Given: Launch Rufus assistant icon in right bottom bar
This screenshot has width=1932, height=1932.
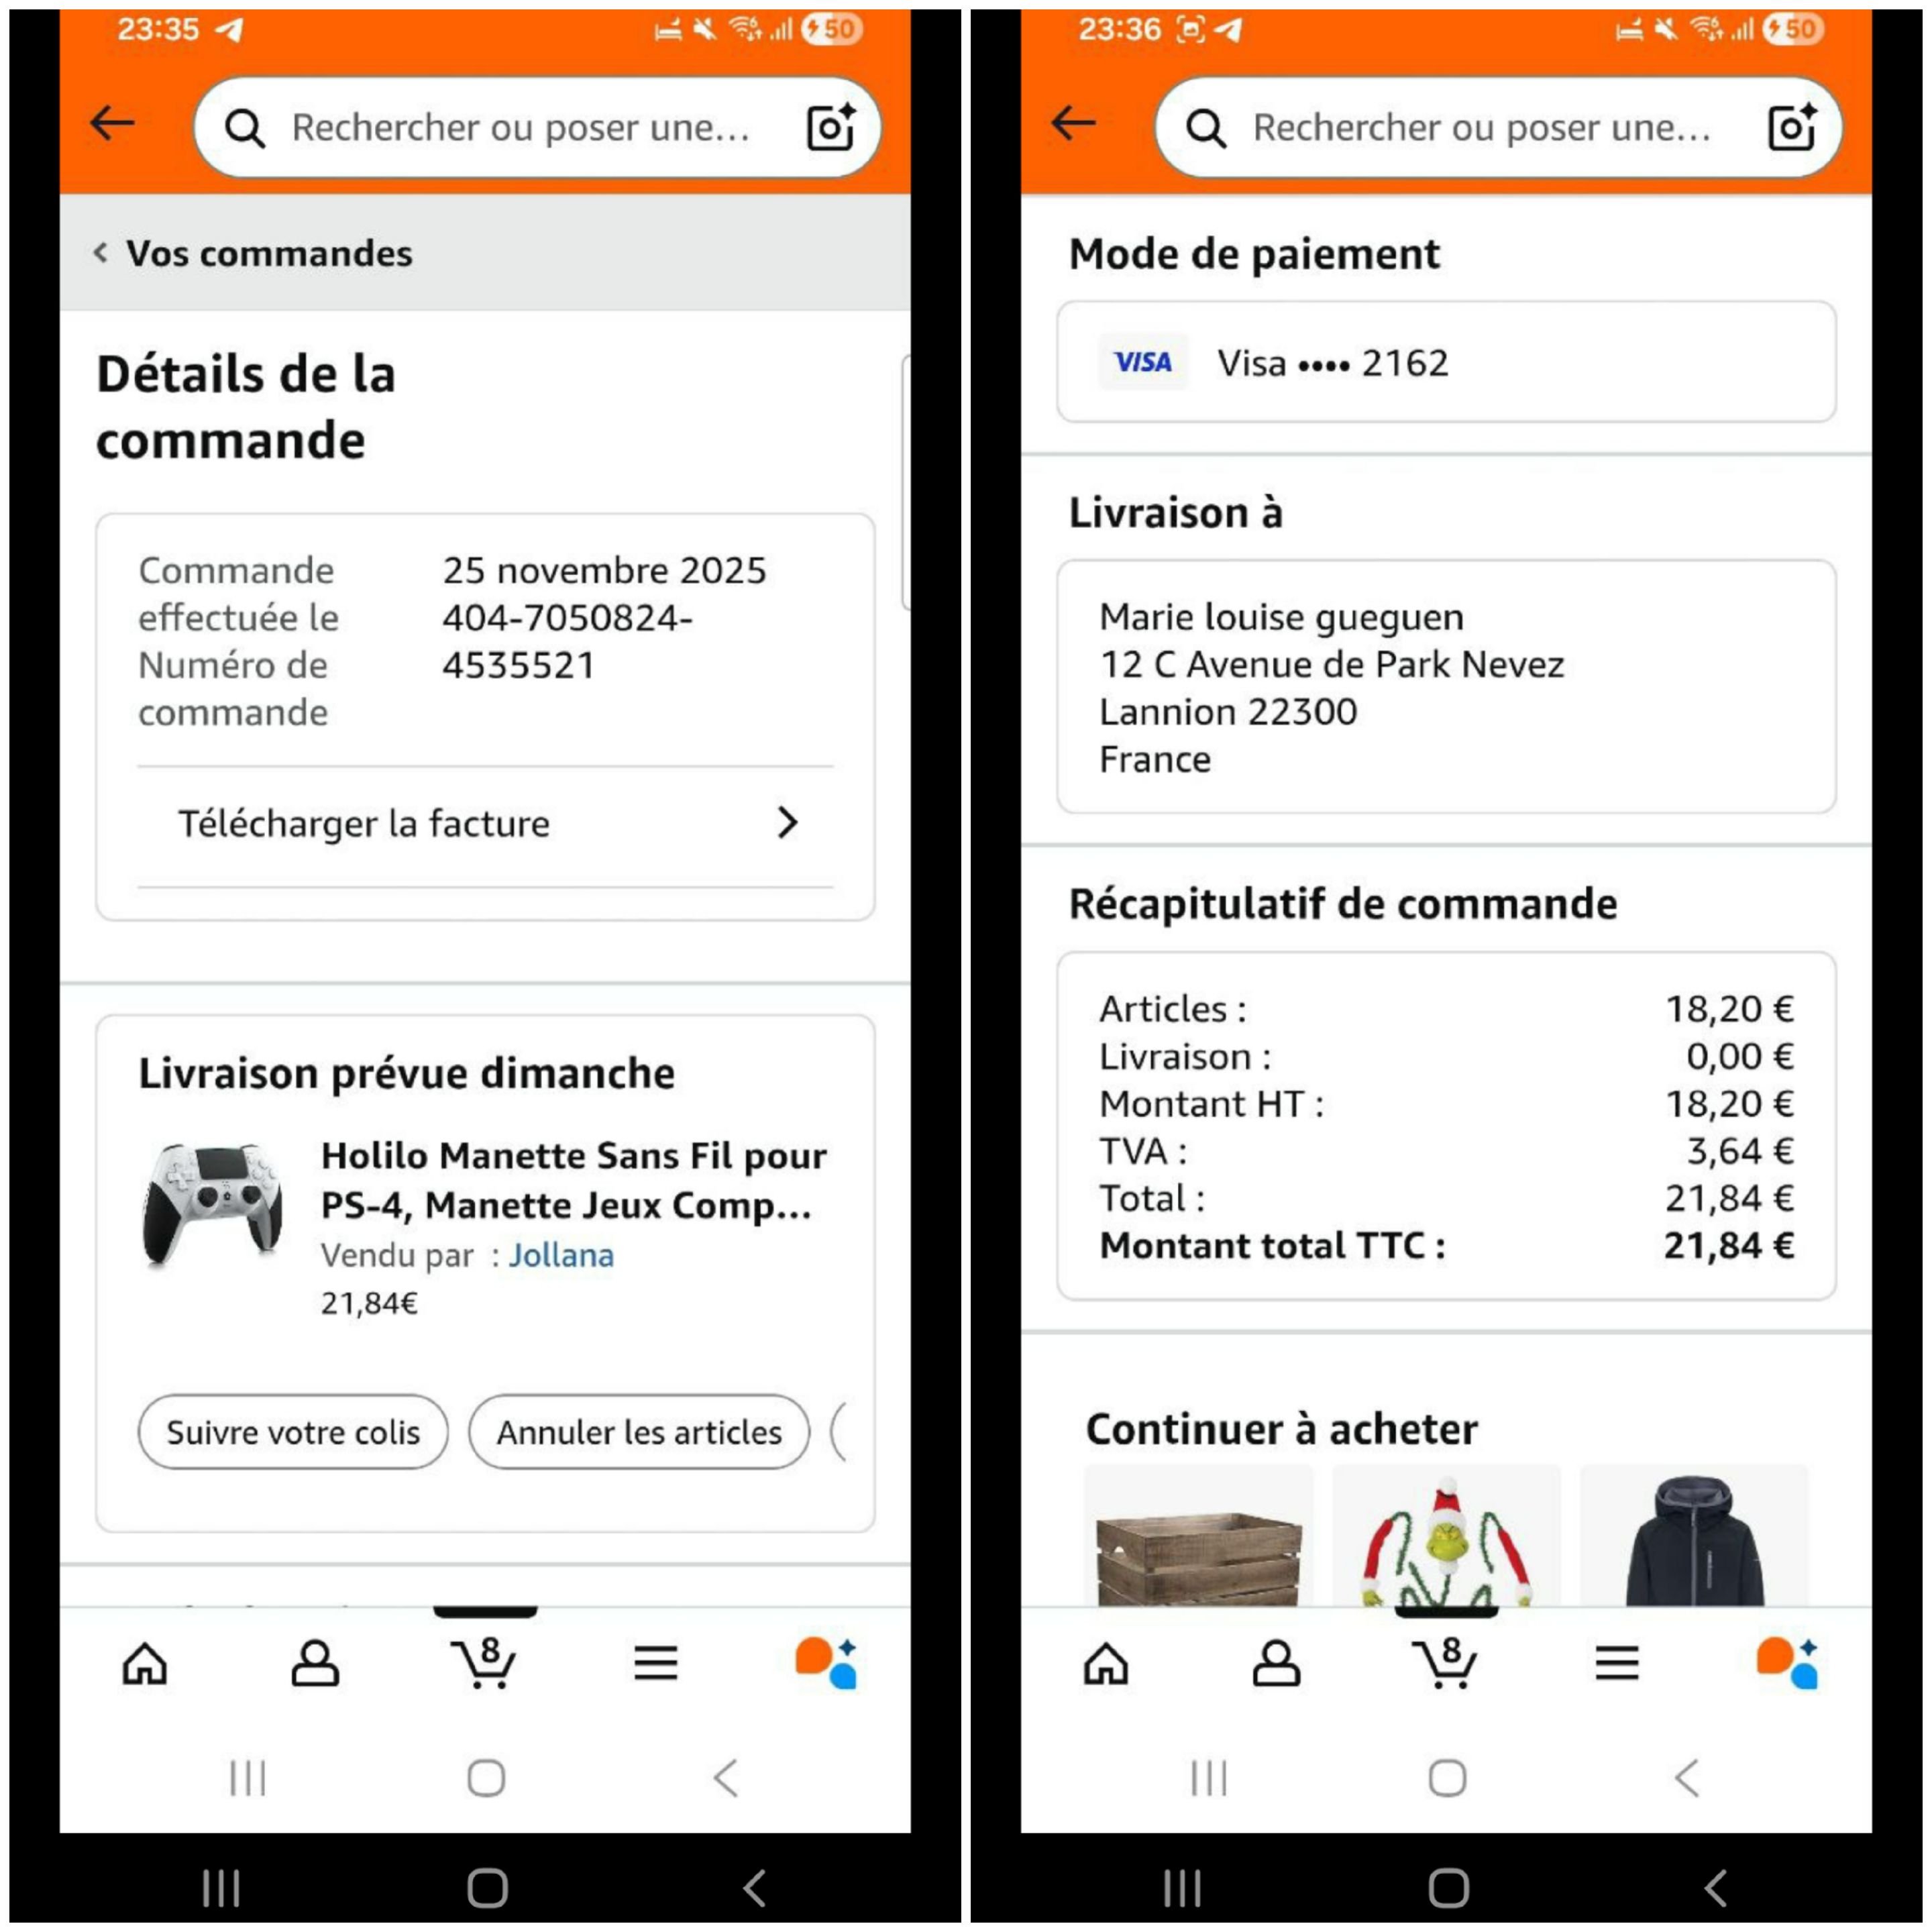Looking at the screenshot, I should point(1787,1663).
